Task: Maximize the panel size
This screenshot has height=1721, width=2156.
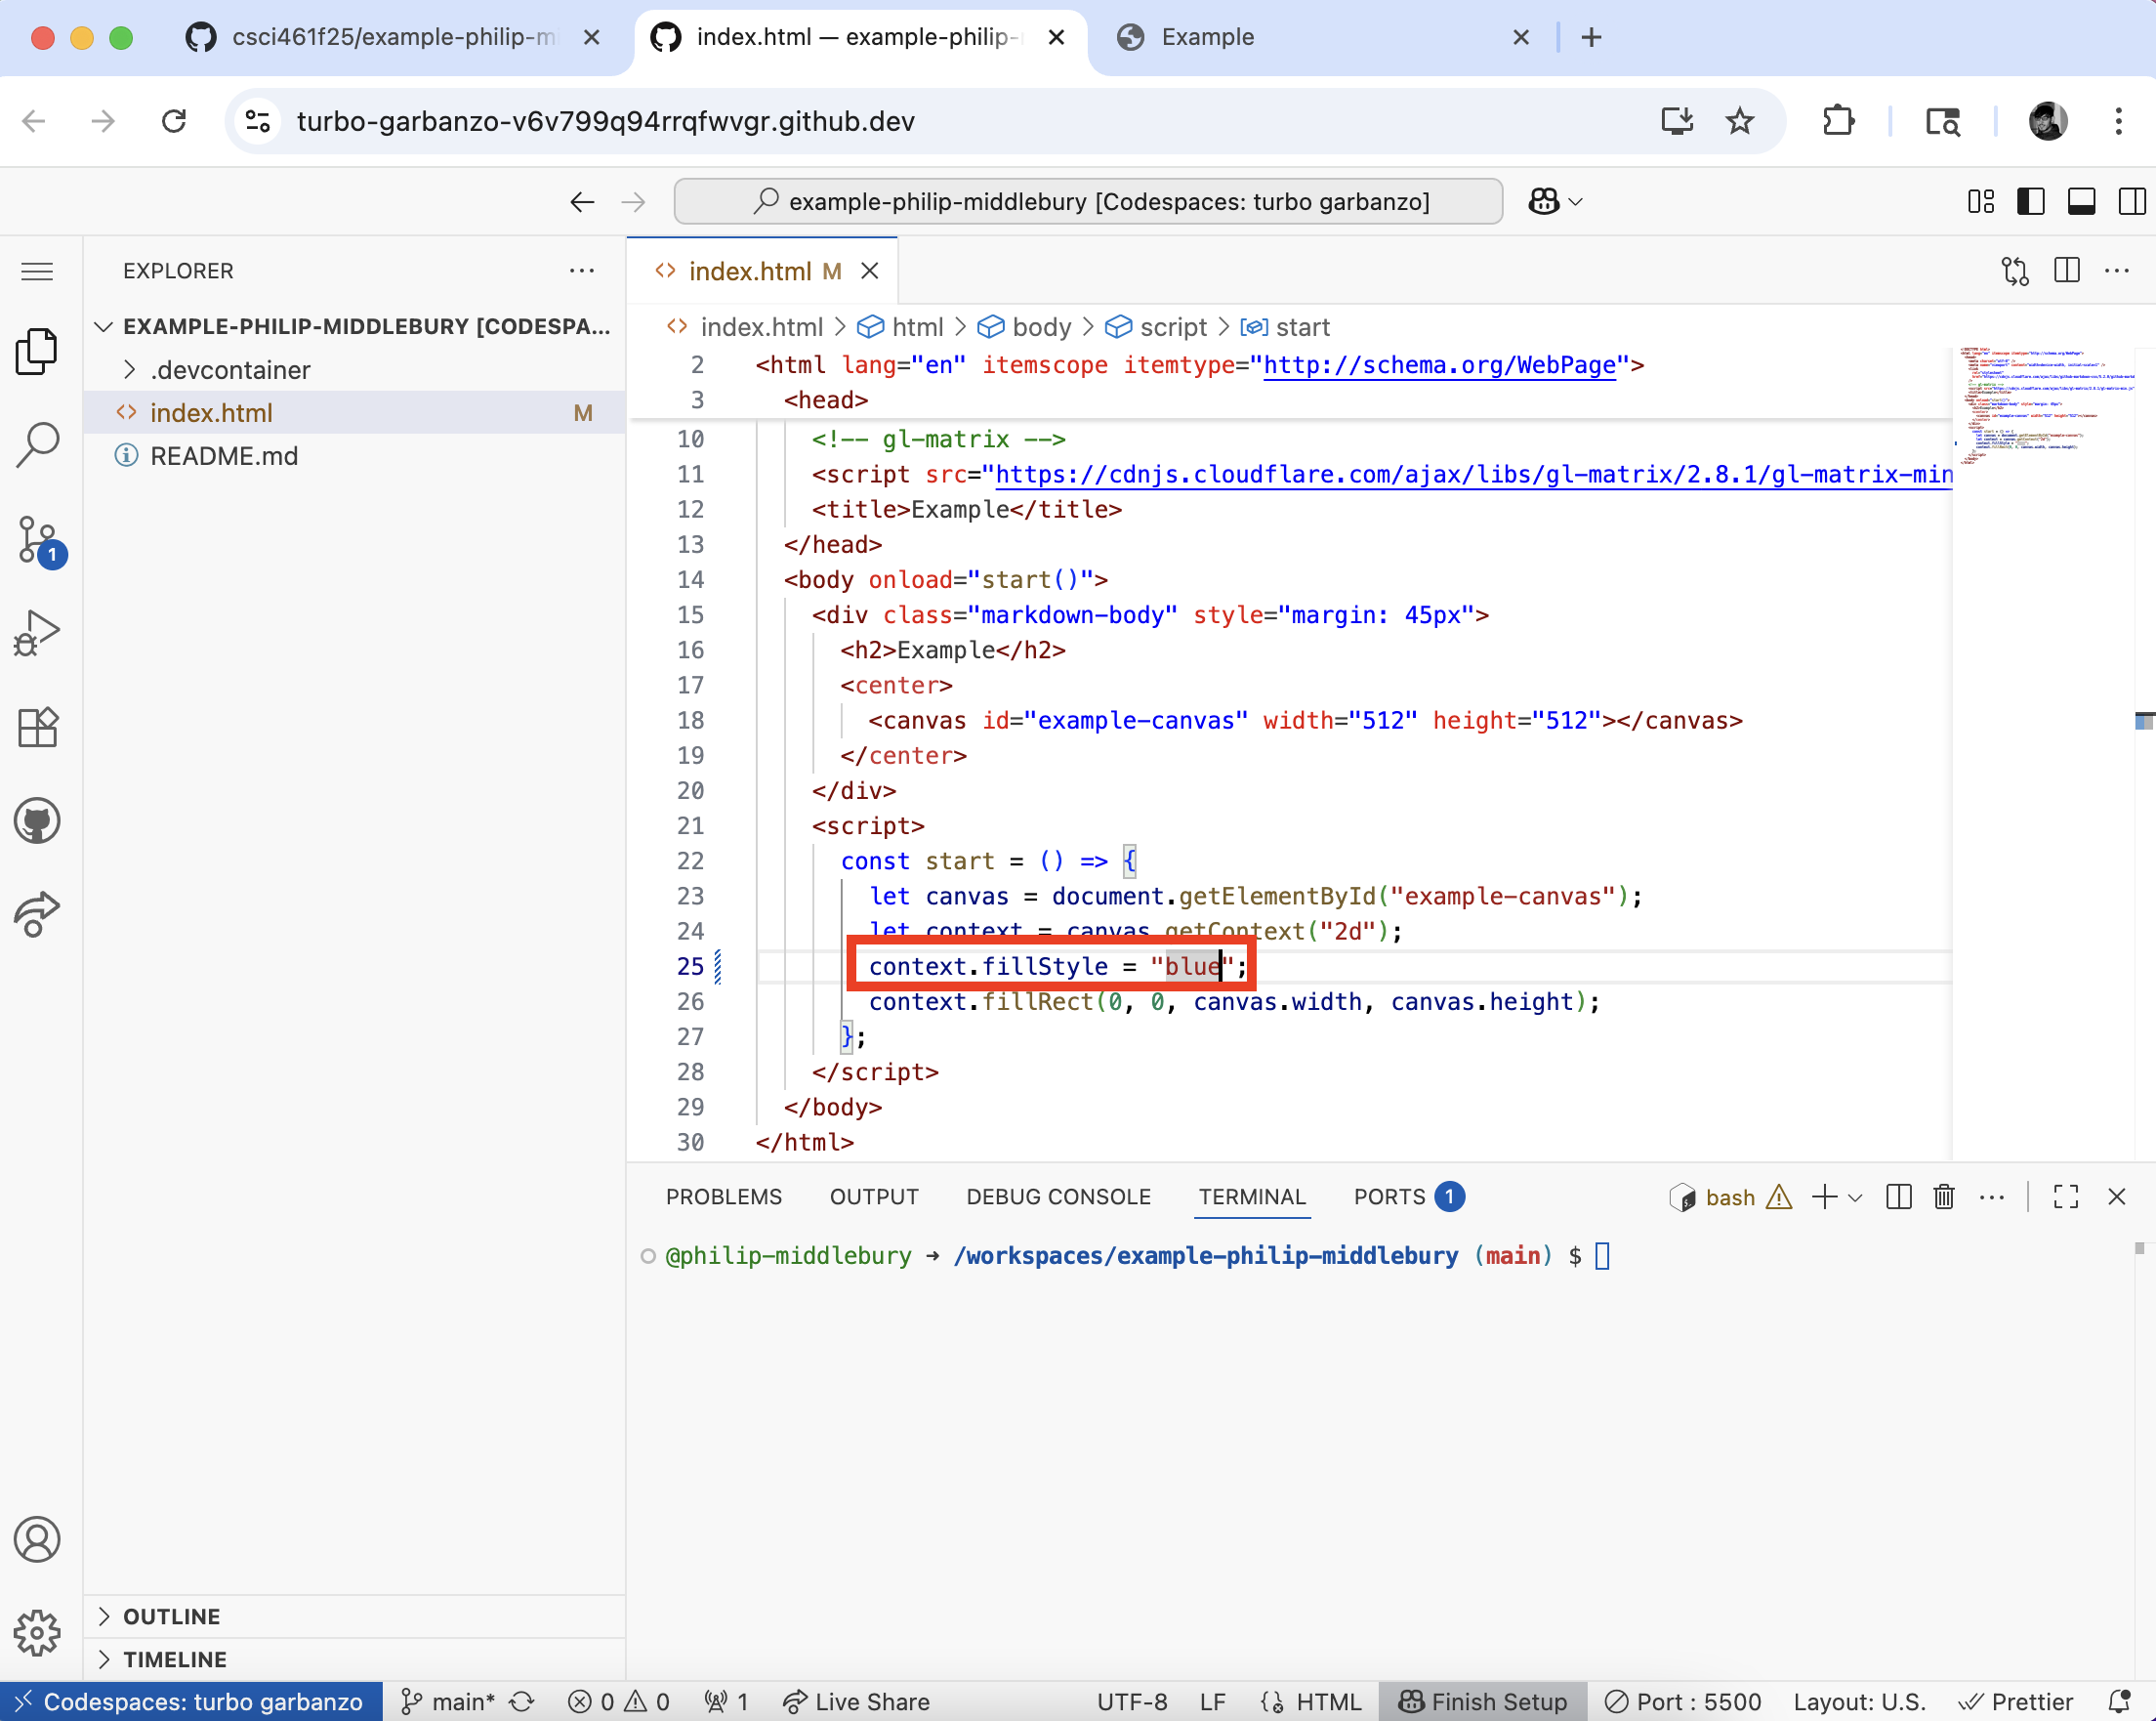Action: (2066, 1197)
